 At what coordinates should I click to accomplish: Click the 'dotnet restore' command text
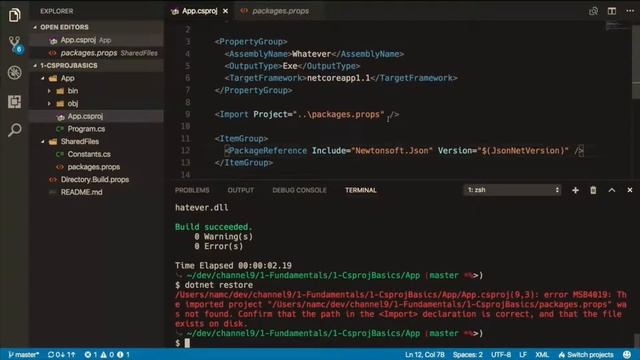218,285
